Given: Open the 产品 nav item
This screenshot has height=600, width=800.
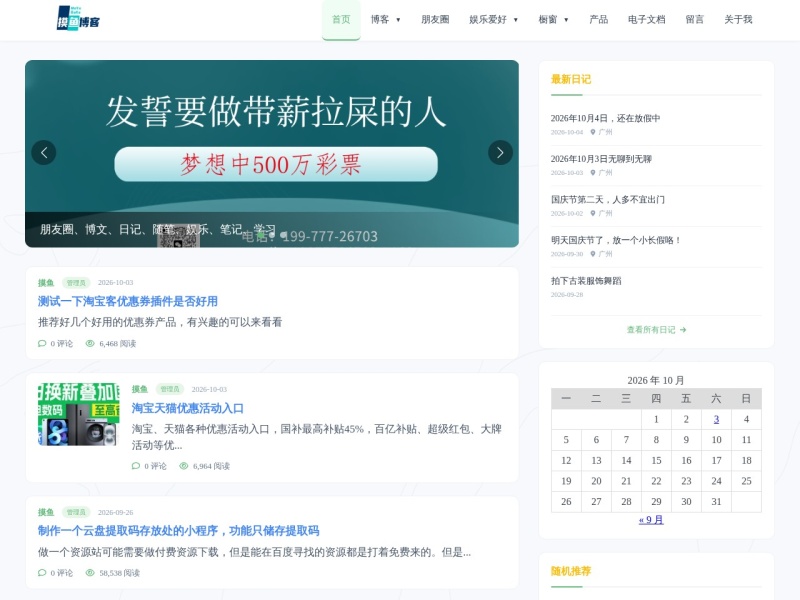Looking at the screenshot, I should [x=598, y=19].
